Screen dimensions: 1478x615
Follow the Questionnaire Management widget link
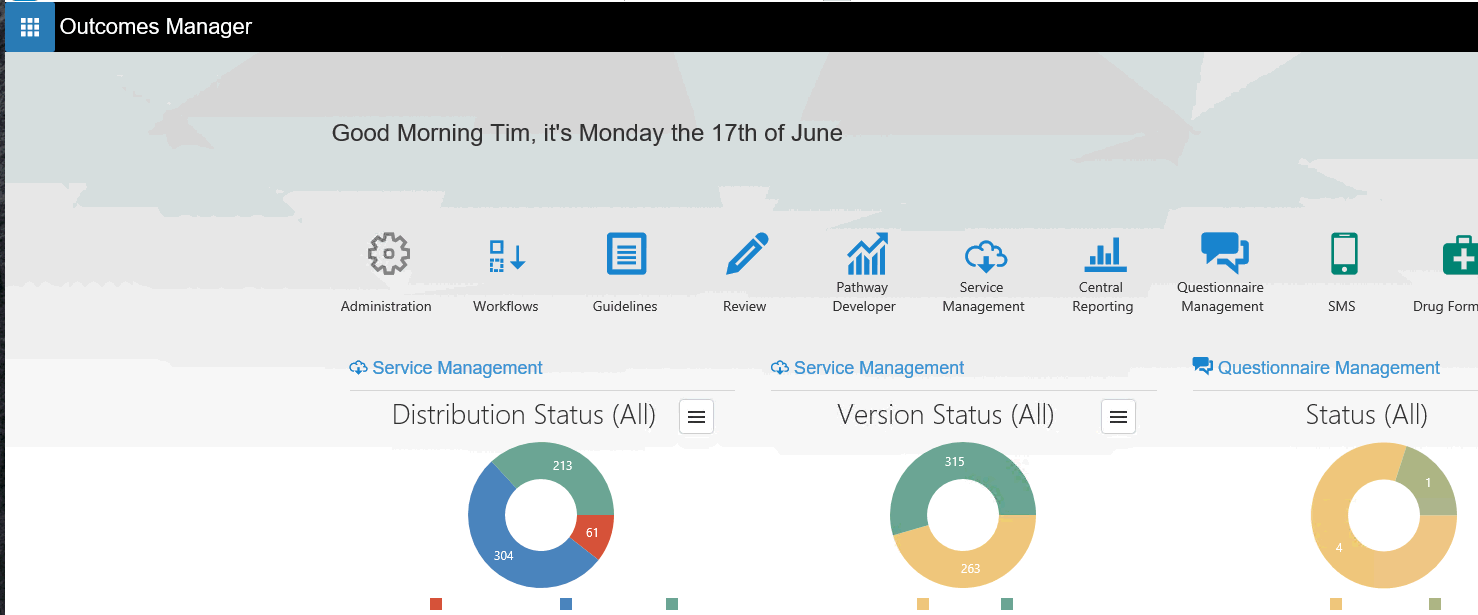1328,368
